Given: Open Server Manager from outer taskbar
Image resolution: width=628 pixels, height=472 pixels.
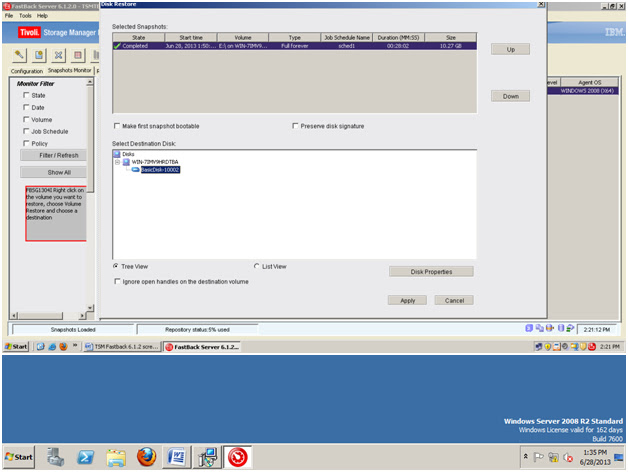Looking at the screenshot, I should (x=56, y=457).
